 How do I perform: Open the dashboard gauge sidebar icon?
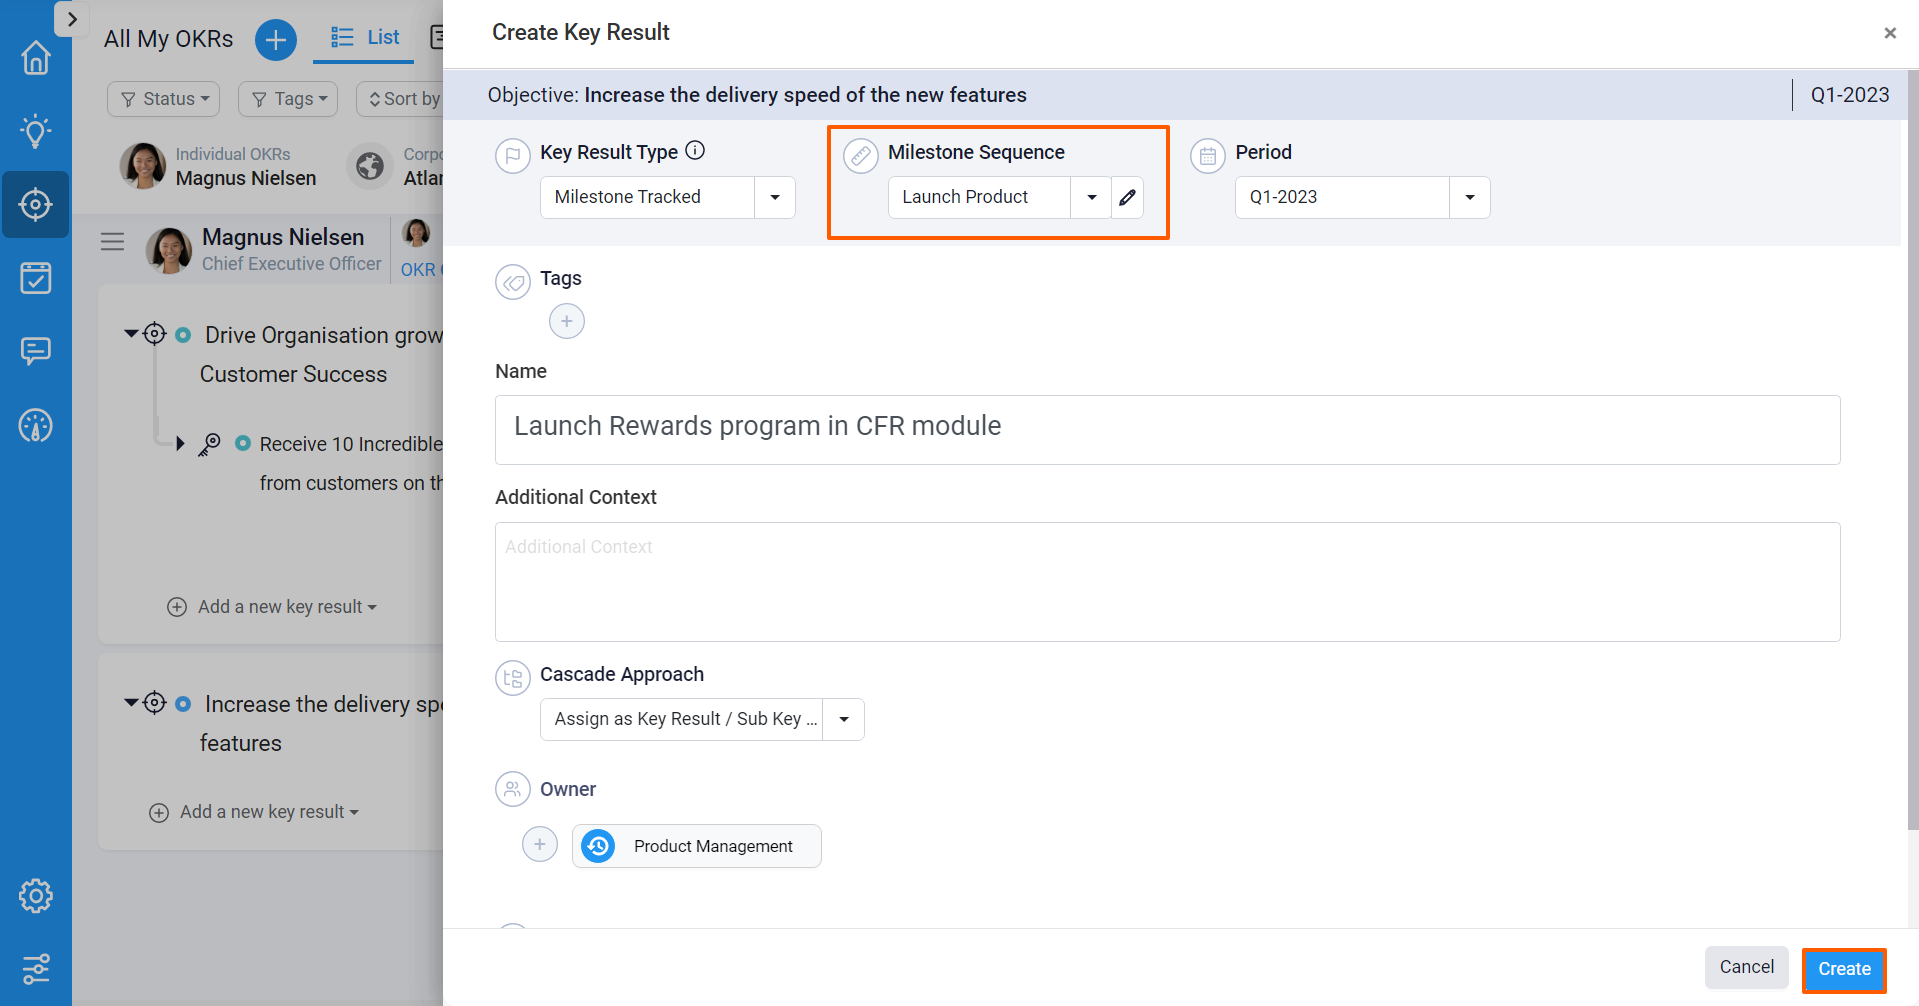coord(36,425)
